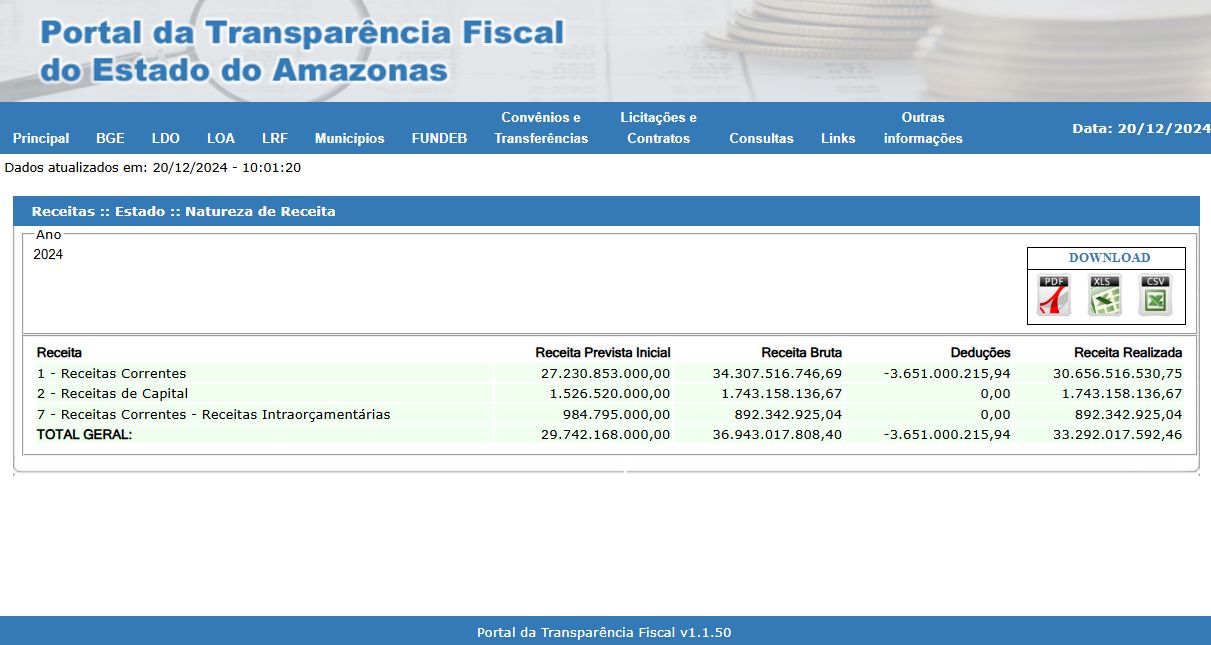The height and width of the screenshot is (645, 1211).
Task: Open the LOA menu
Action: point(221,138)
